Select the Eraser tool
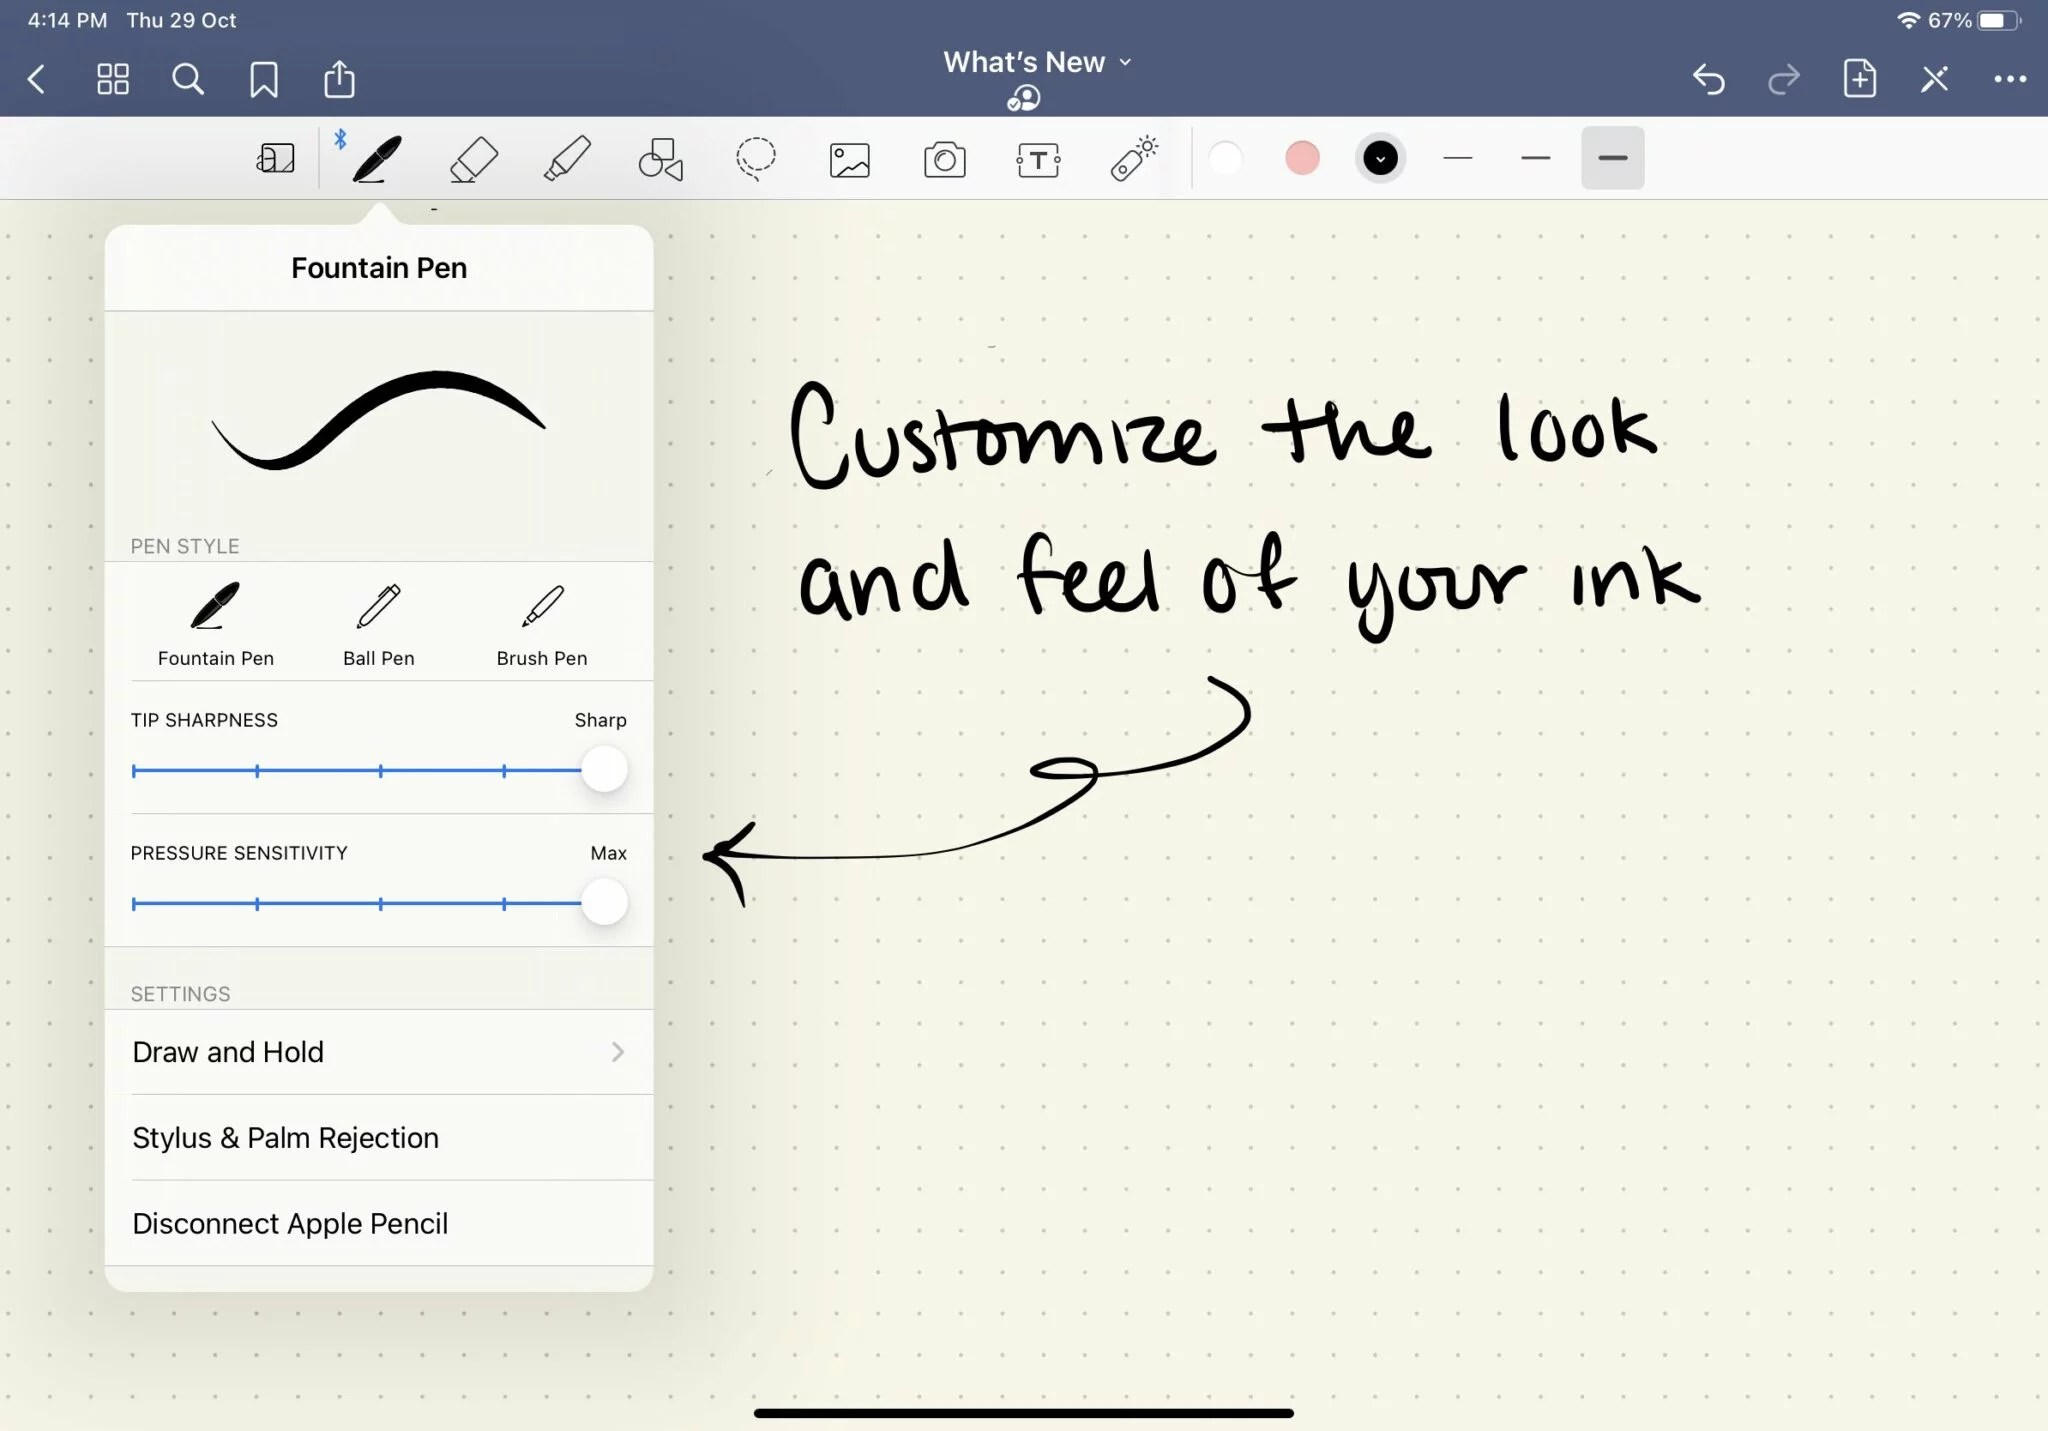 coord(472,158)
